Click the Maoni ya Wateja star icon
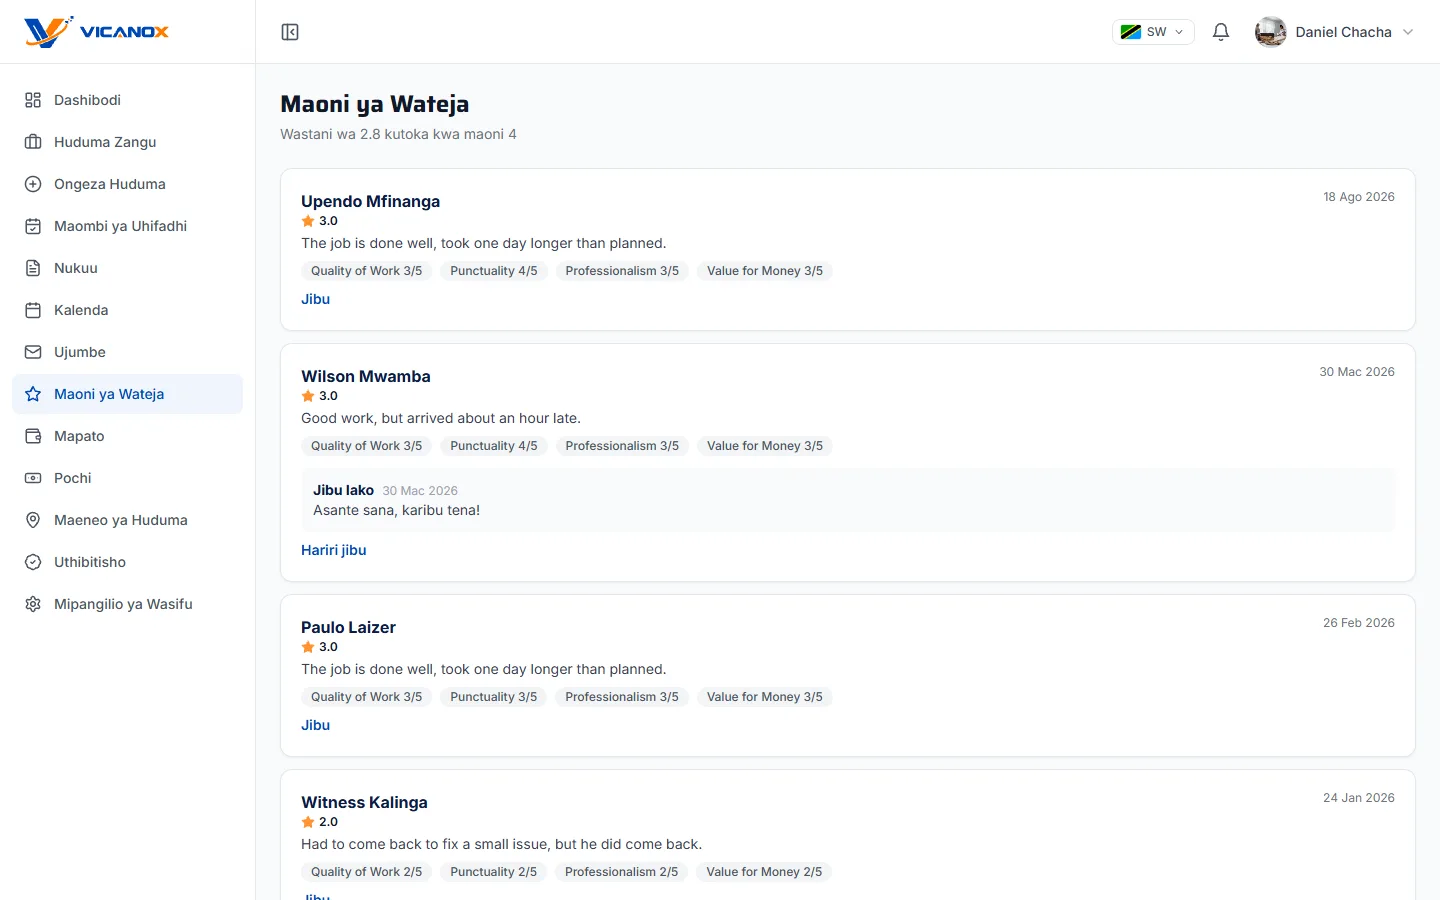Image resolution: width=1440 pixels, height=900 pixels. tap(33, 394)
